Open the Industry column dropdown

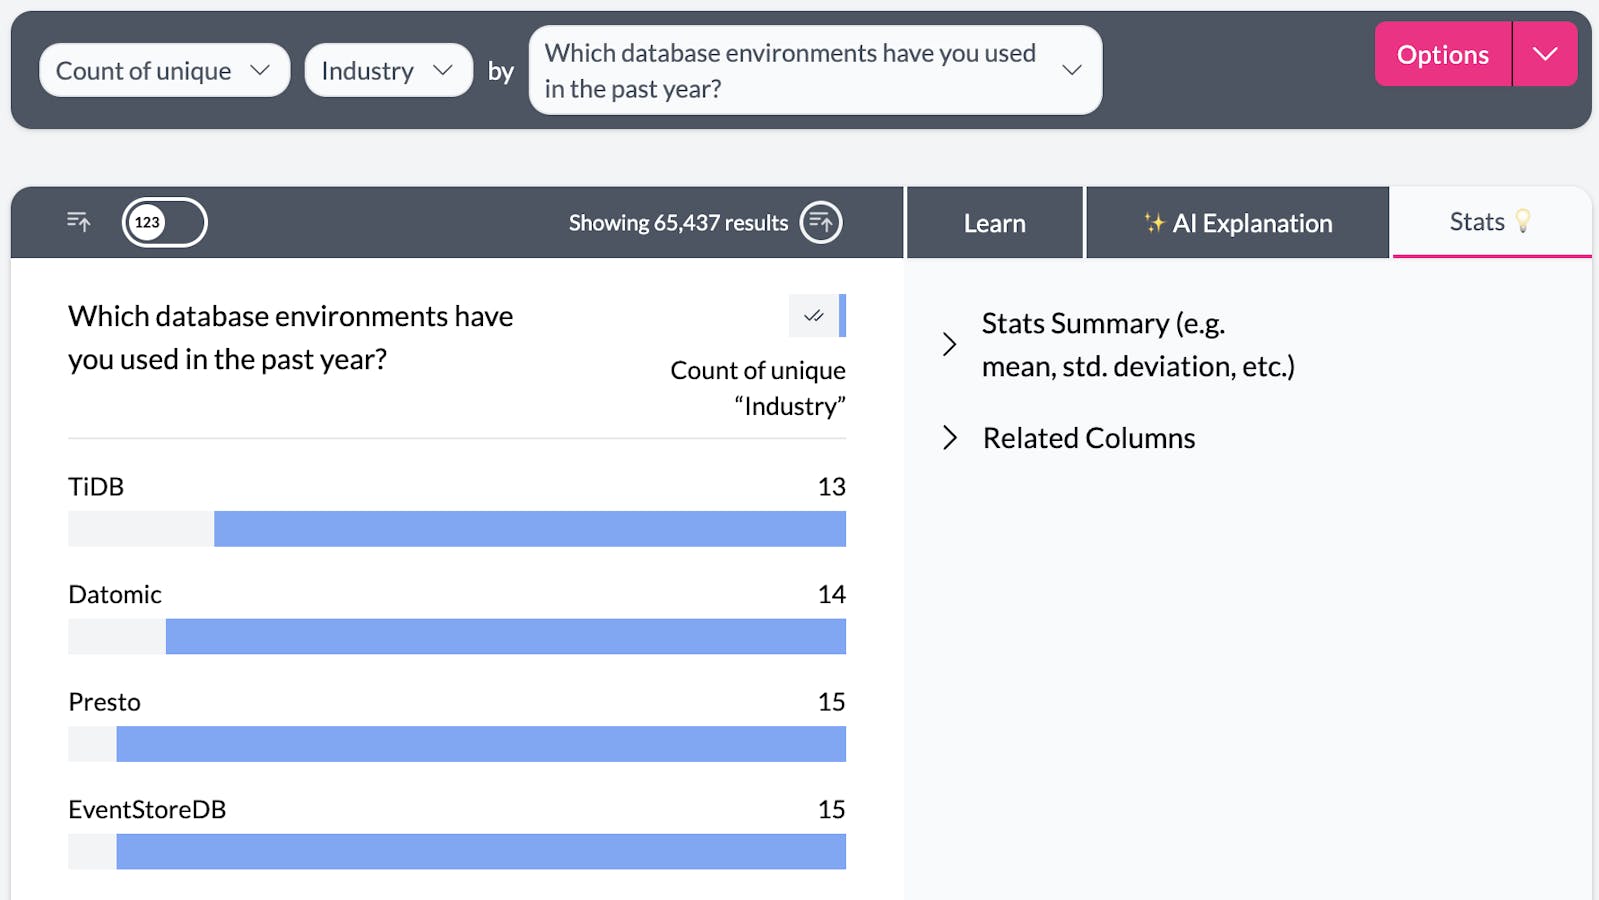click(x=388, y=71)
